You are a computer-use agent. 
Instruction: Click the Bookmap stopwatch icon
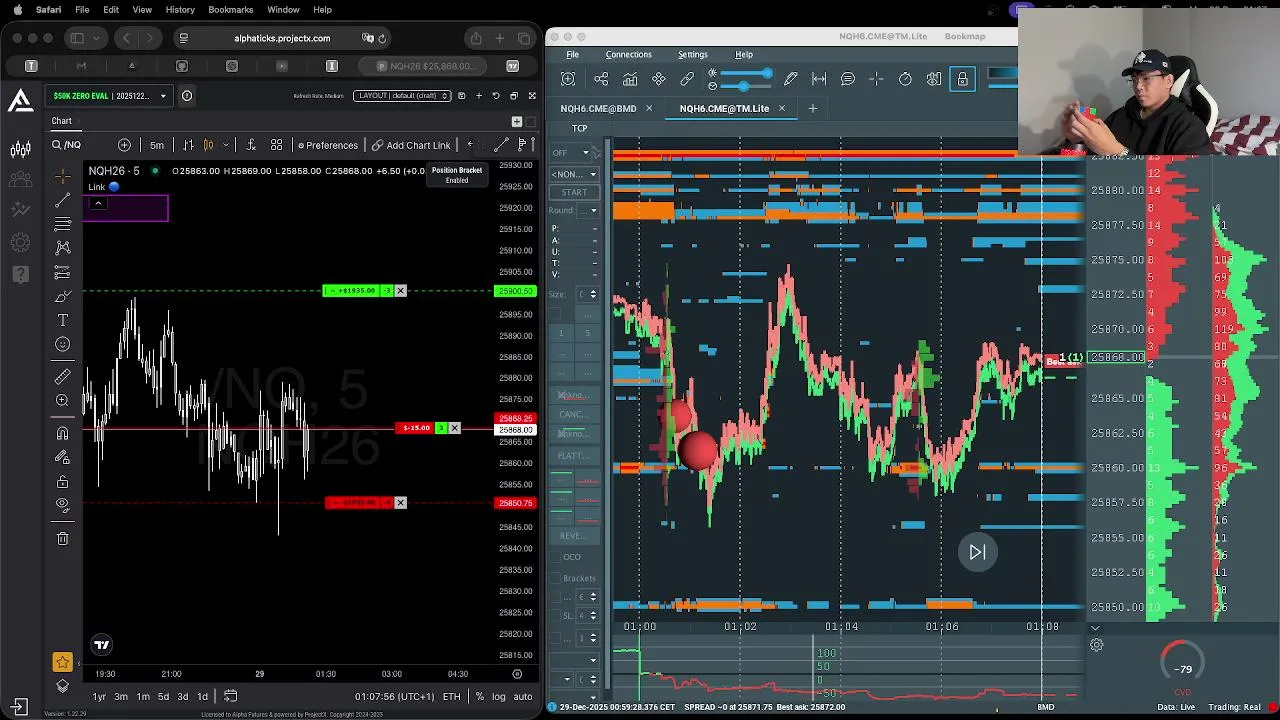(904, 79)
